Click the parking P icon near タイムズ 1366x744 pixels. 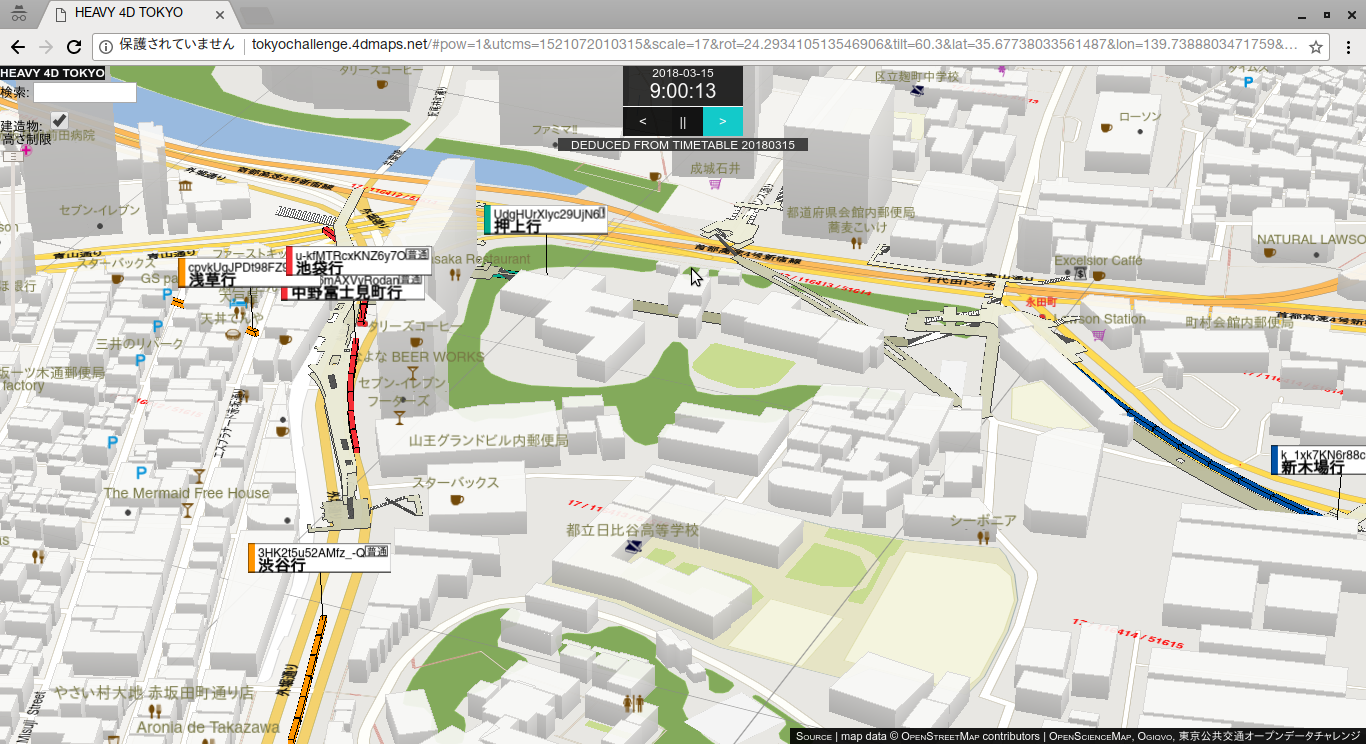(1249, 81)
